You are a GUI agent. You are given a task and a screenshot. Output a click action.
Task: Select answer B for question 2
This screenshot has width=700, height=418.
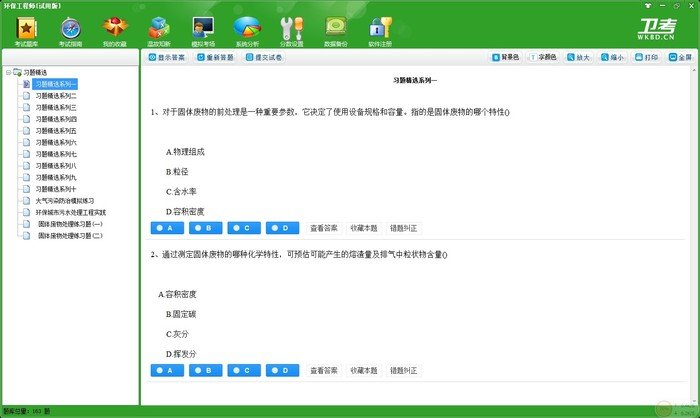pyautogui.click(x=205, y=370)
